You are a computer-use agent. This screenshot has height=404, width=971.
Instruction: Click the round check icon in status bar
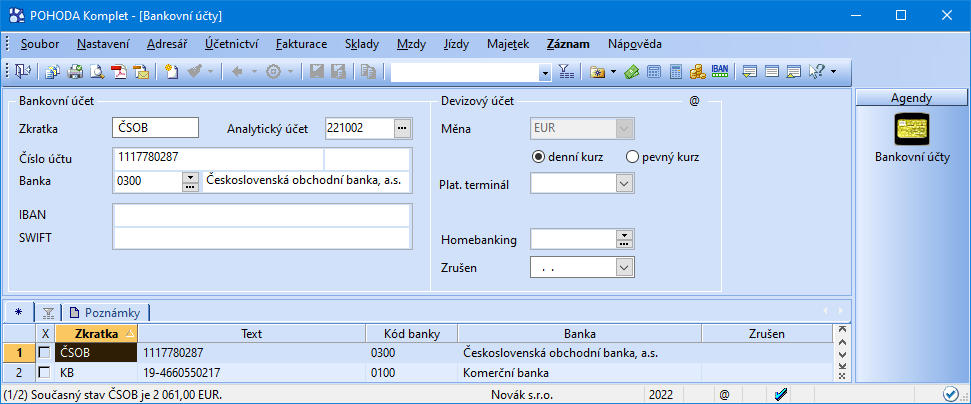click(949, 394)
